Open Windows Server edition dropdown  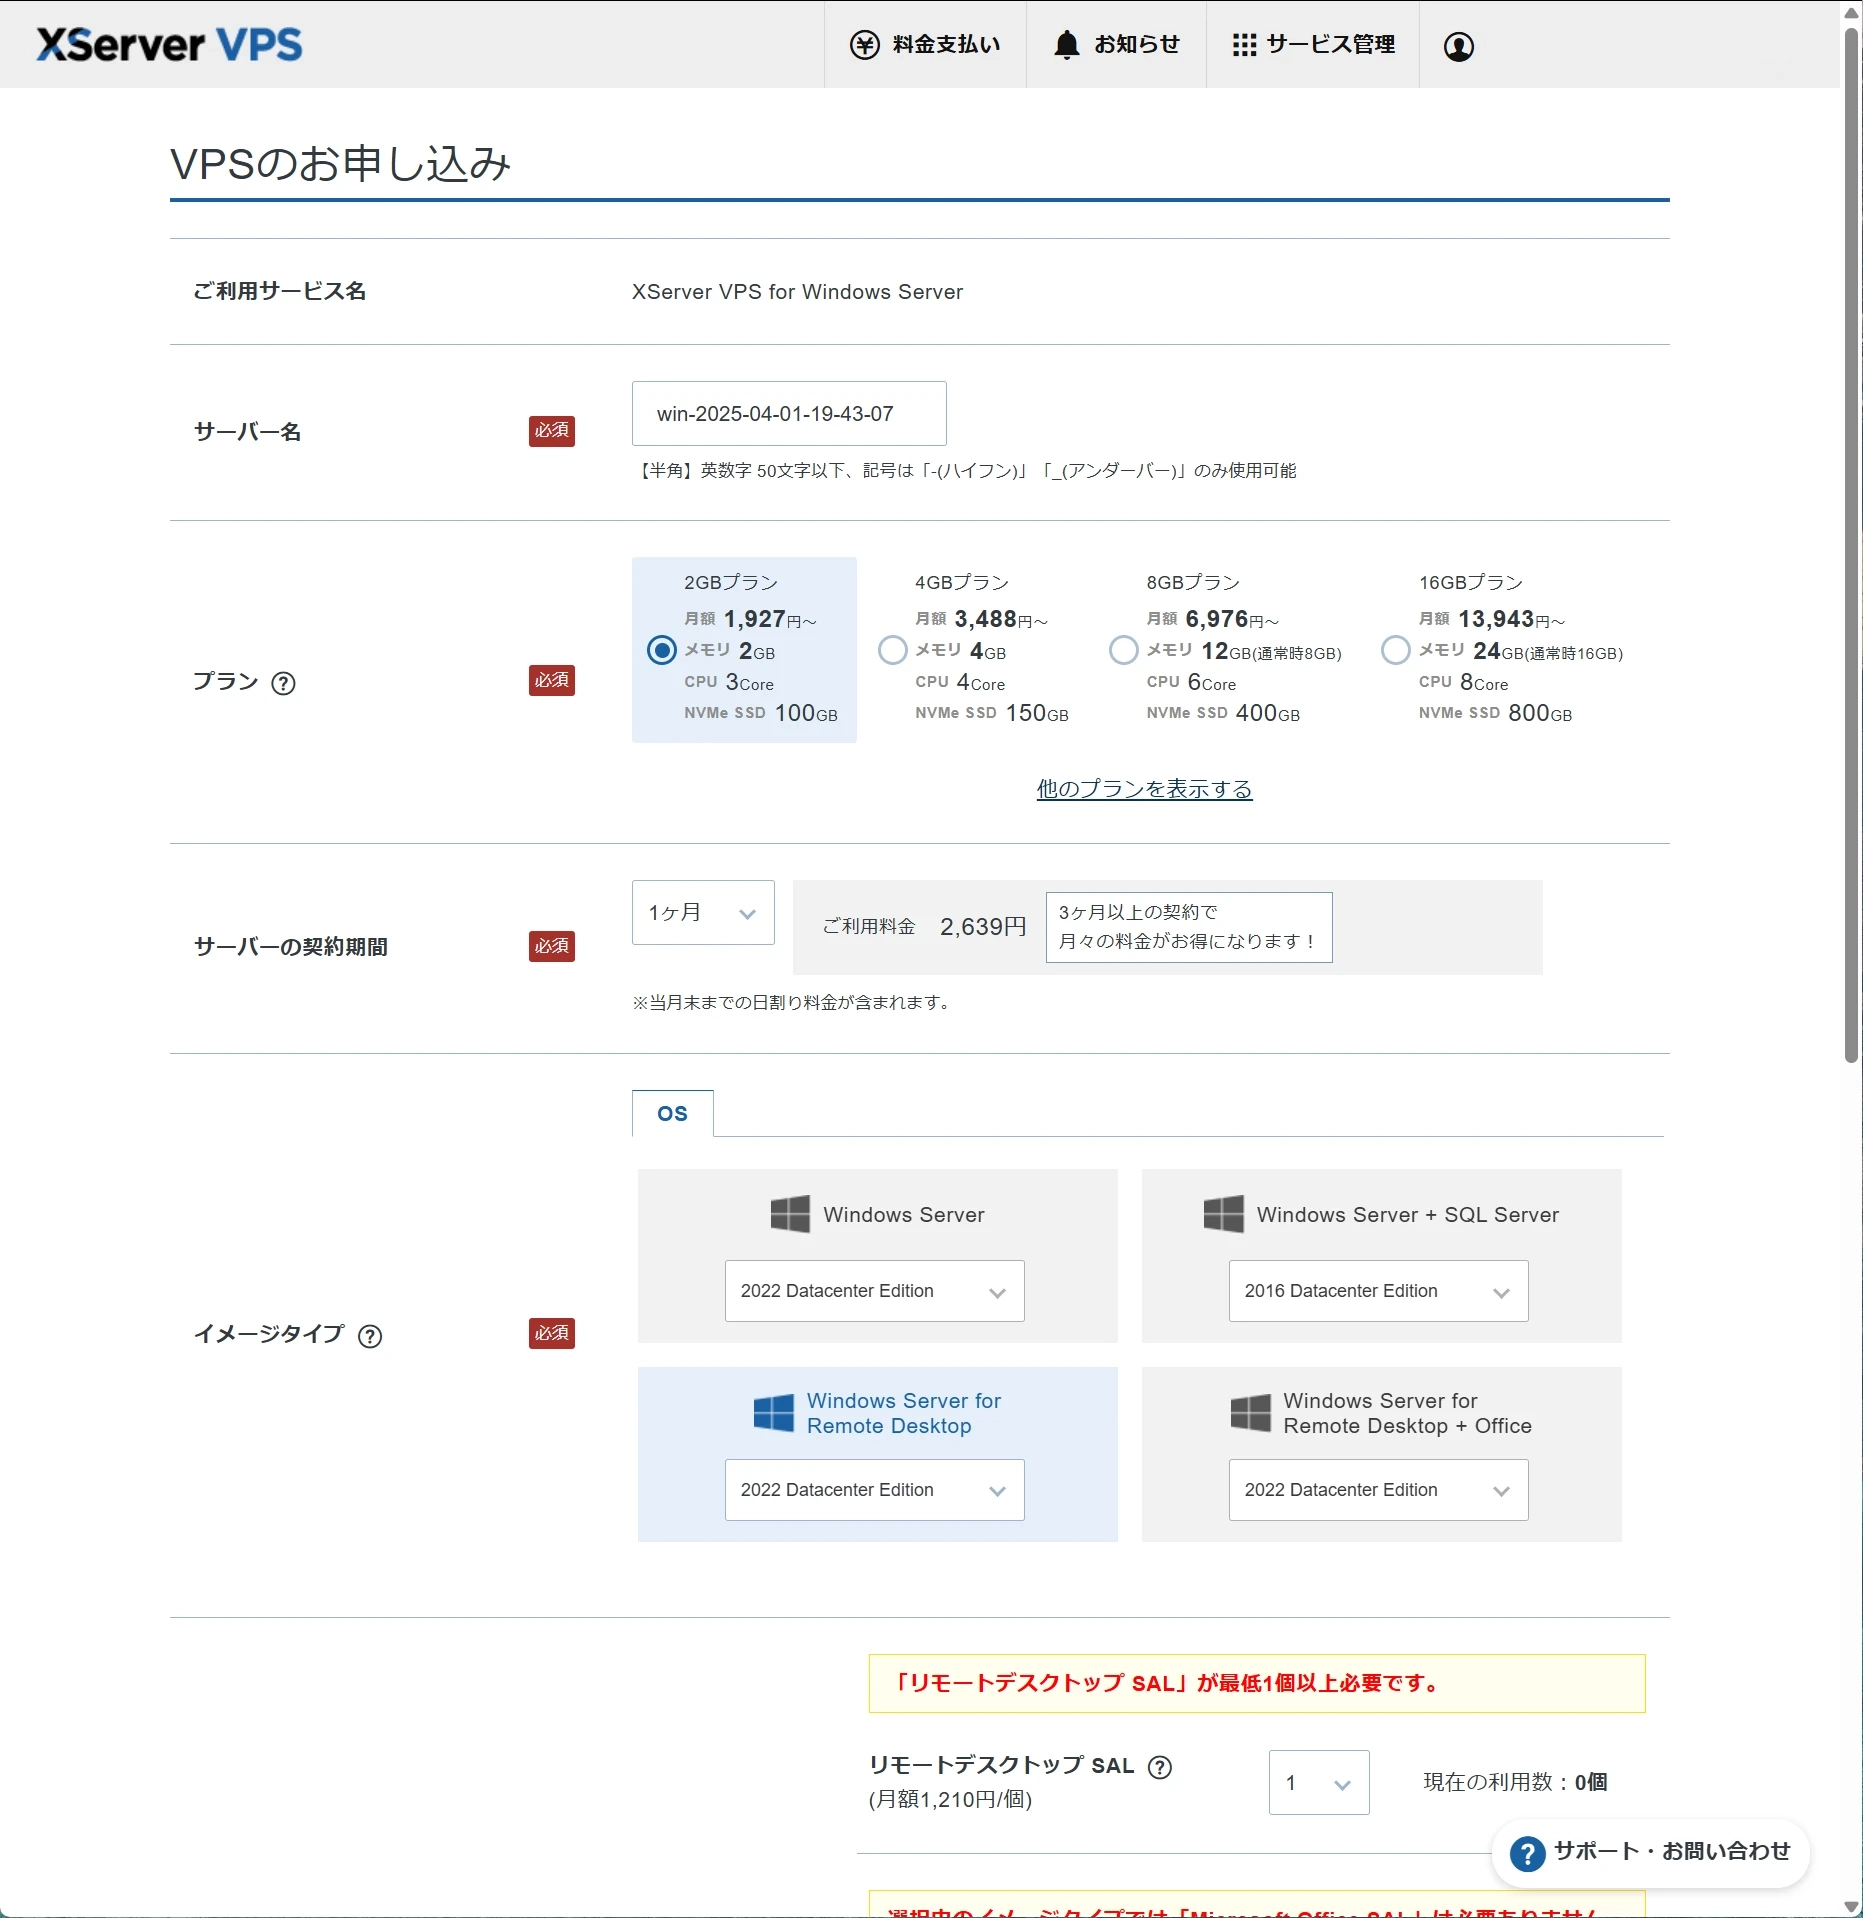click(x=874, y=1291)
